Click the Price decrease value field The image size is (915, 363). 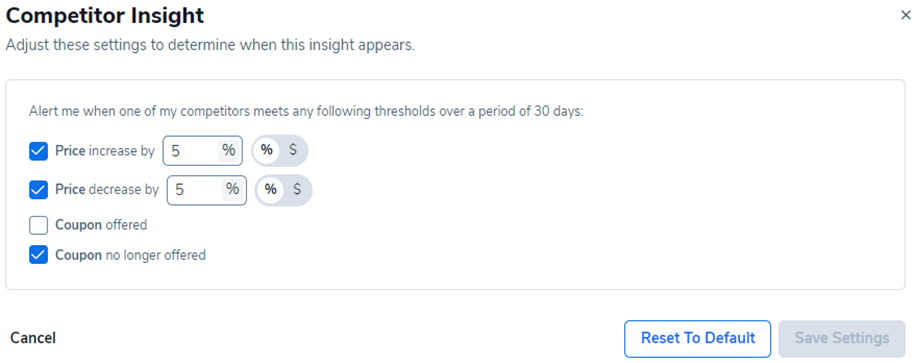pyautogui.click(x=207, y=190)
